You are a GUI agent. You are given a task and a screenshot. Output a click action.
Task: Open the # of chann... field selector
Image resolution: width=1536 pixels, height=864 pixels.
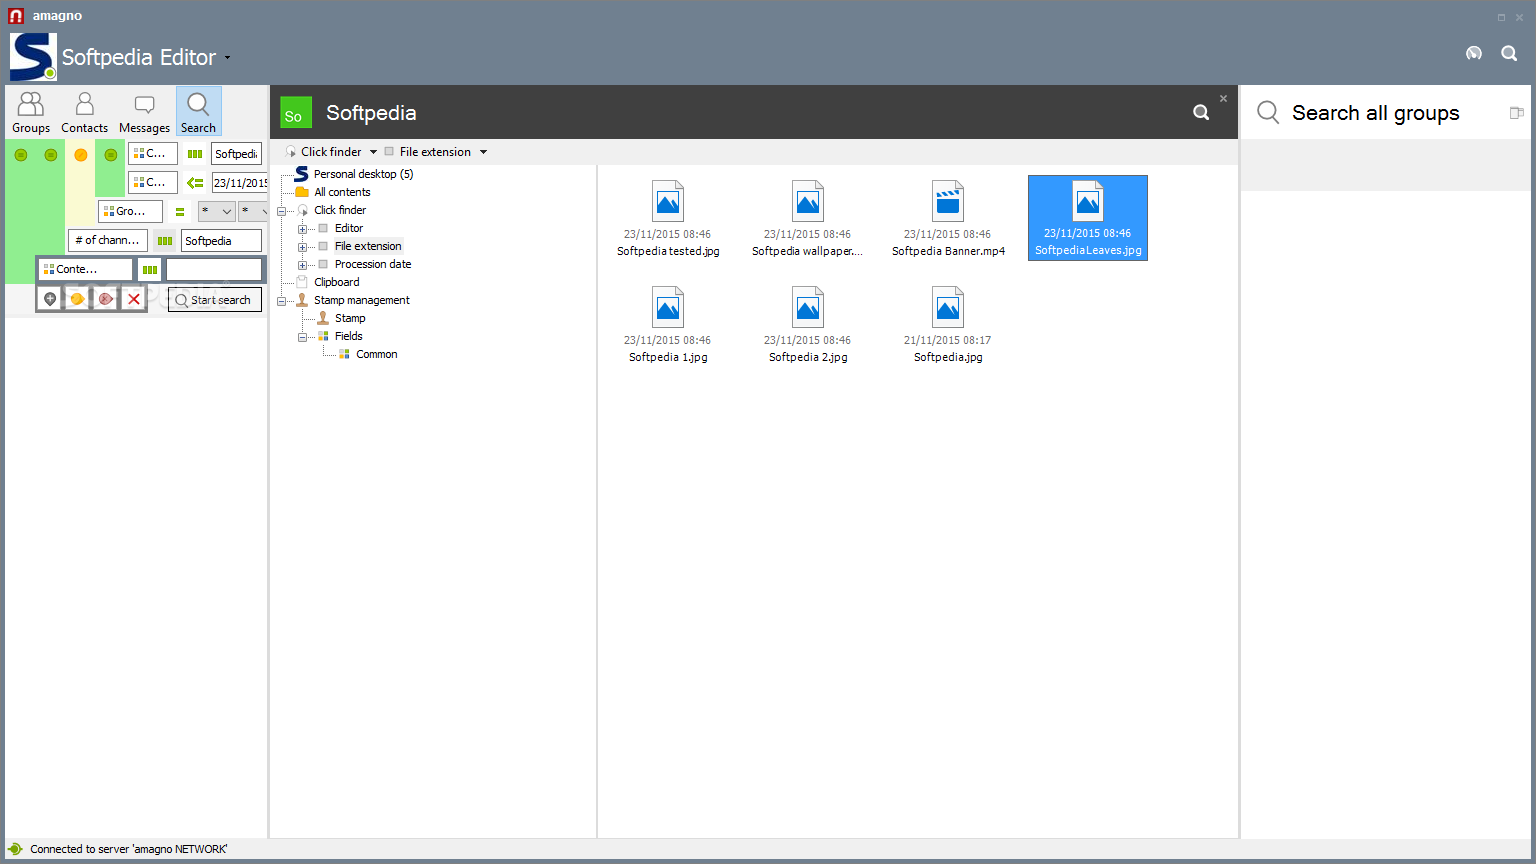click(108, 241)
